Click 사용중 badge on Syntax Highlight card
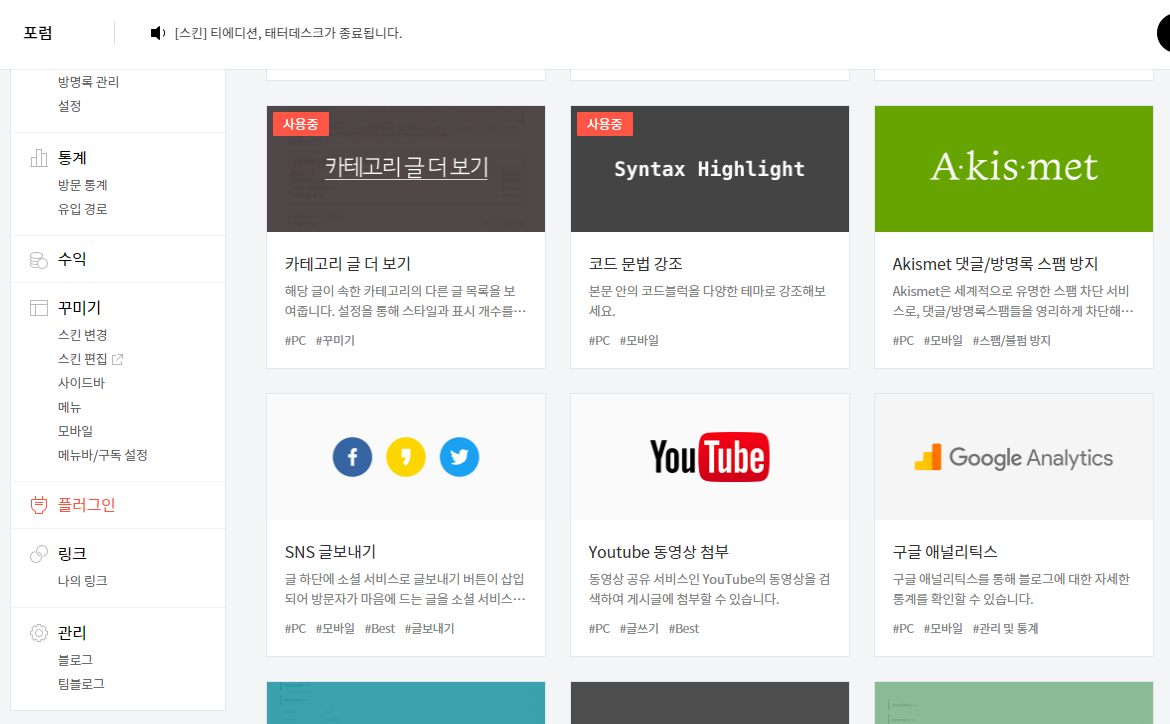 coord(604,124)
